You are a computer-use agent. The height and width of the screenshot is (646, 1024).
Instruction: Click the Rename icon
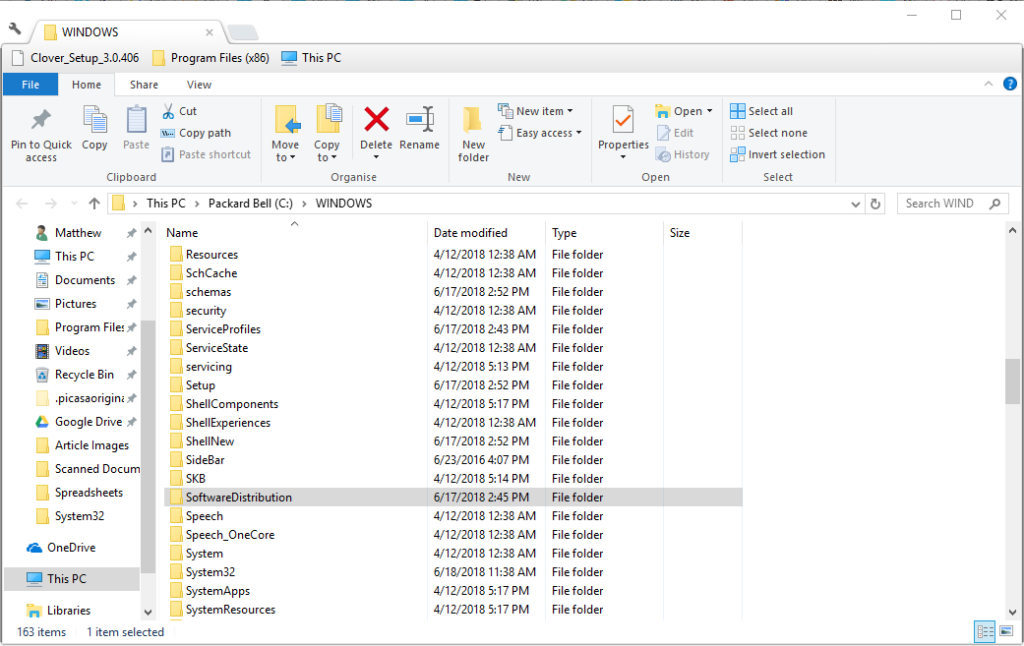(419, 119)
